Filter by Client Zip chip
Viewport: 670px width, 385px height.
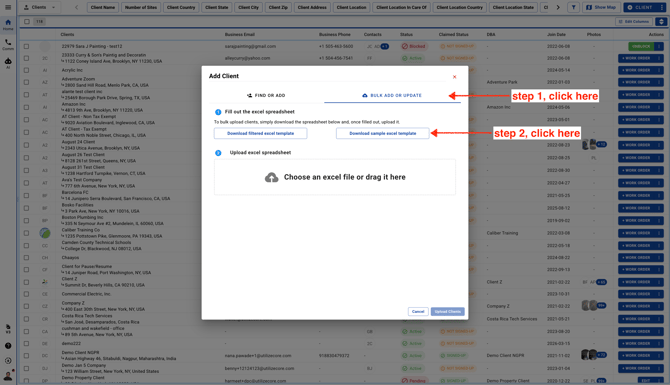(278, 7)
